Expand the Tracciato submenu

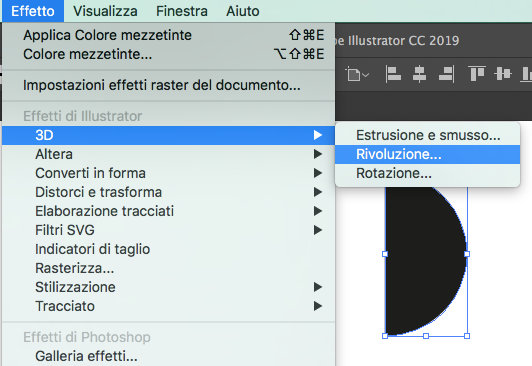168,306
